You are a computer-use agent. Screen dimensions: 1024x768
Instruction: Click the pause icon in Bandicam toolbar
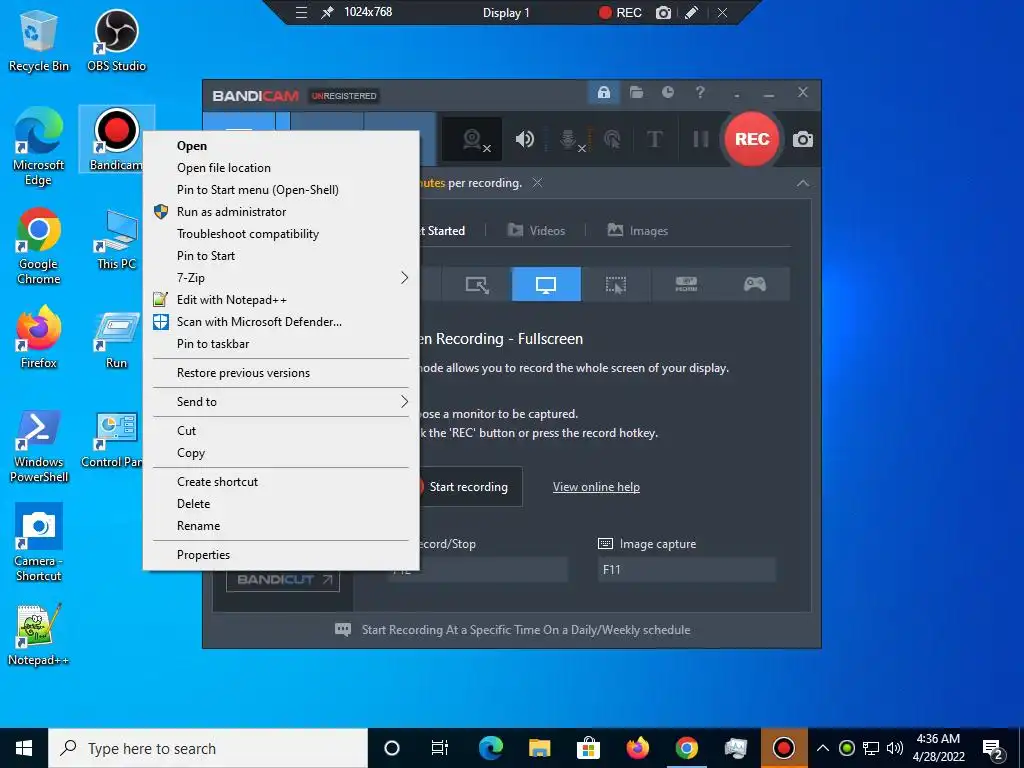click(x=700, y=139)
